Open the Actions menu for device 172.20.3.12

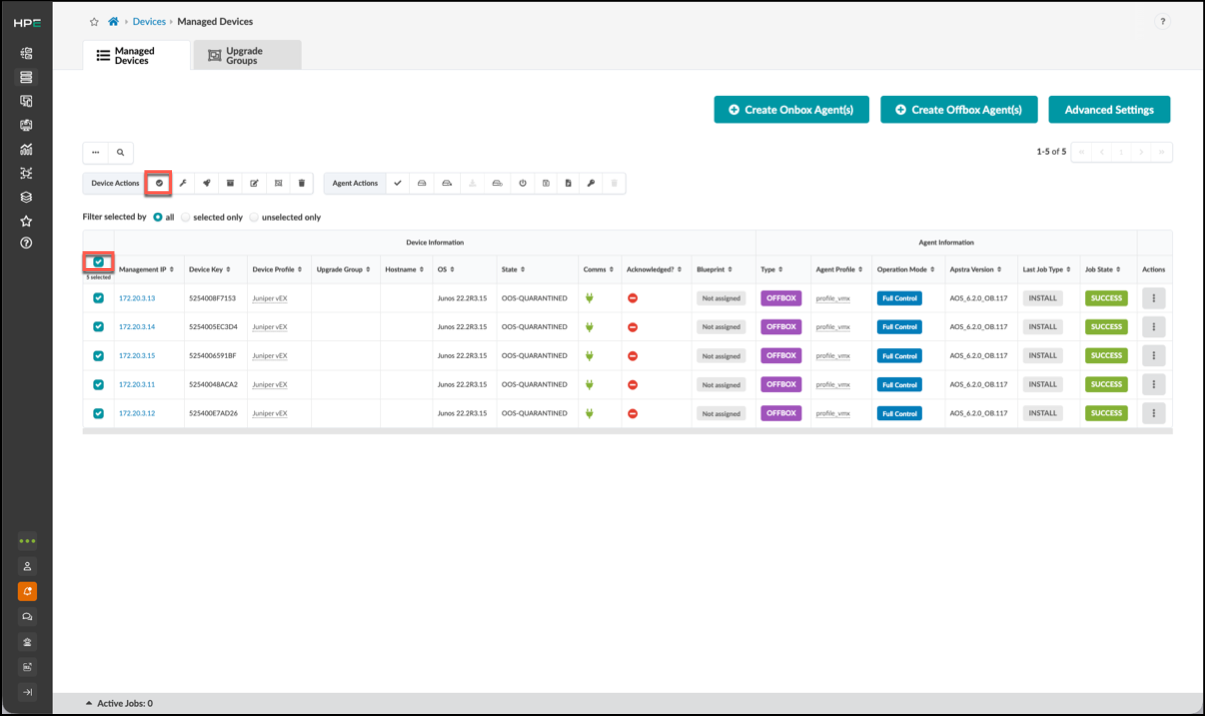coord(1153,413)
